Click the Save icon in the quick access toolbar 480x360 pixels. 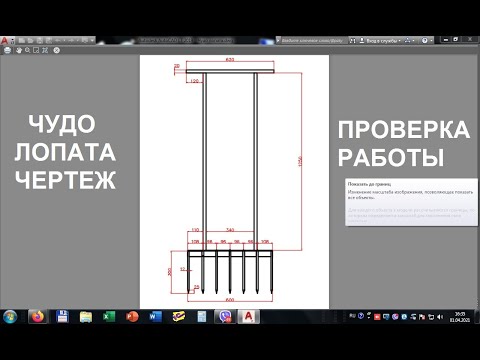(39, 41)
